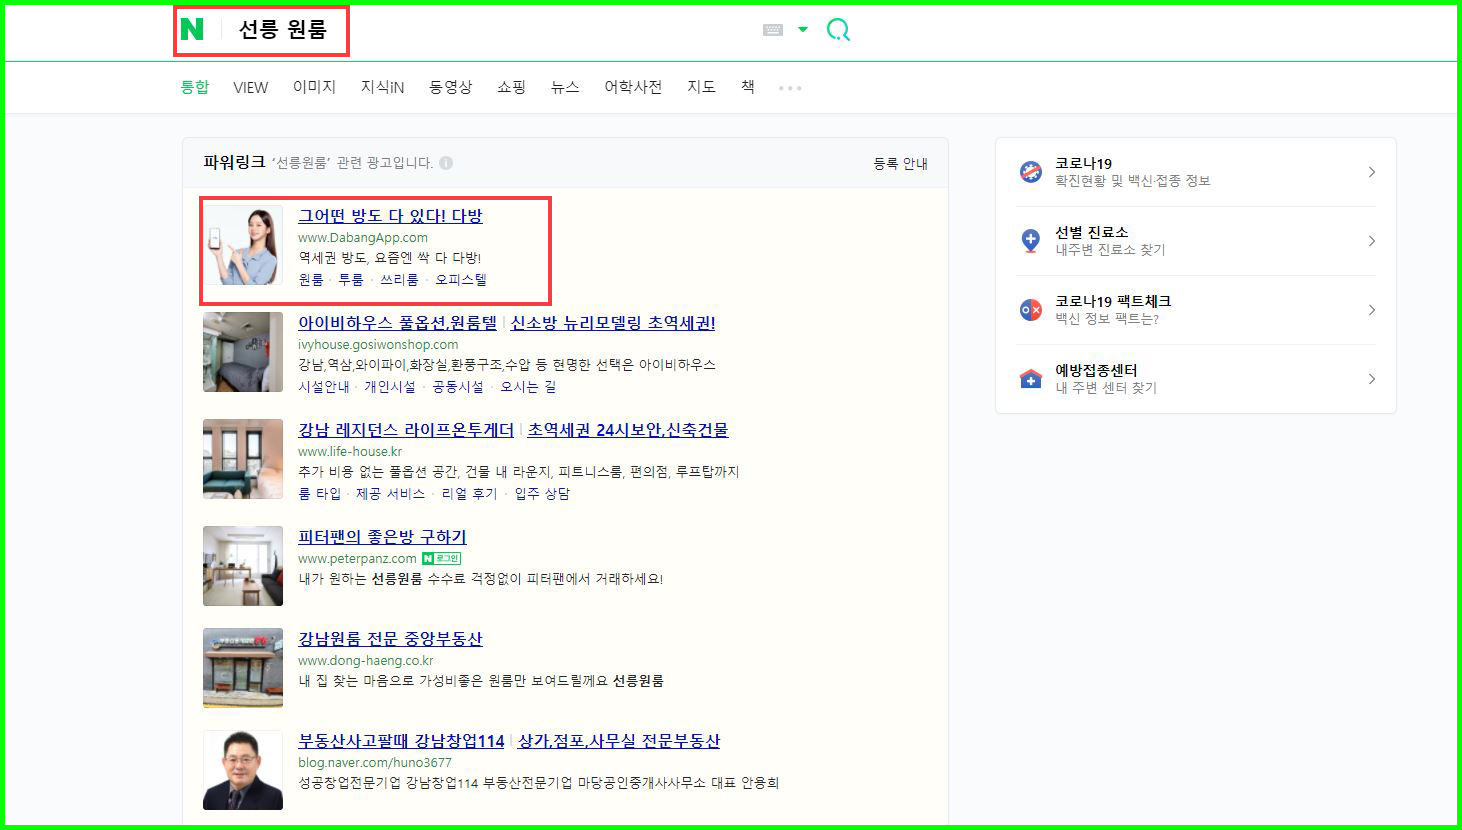Open the 오피스텔 sublink under Dabang
1462x830 pixels.
point(461,280)
